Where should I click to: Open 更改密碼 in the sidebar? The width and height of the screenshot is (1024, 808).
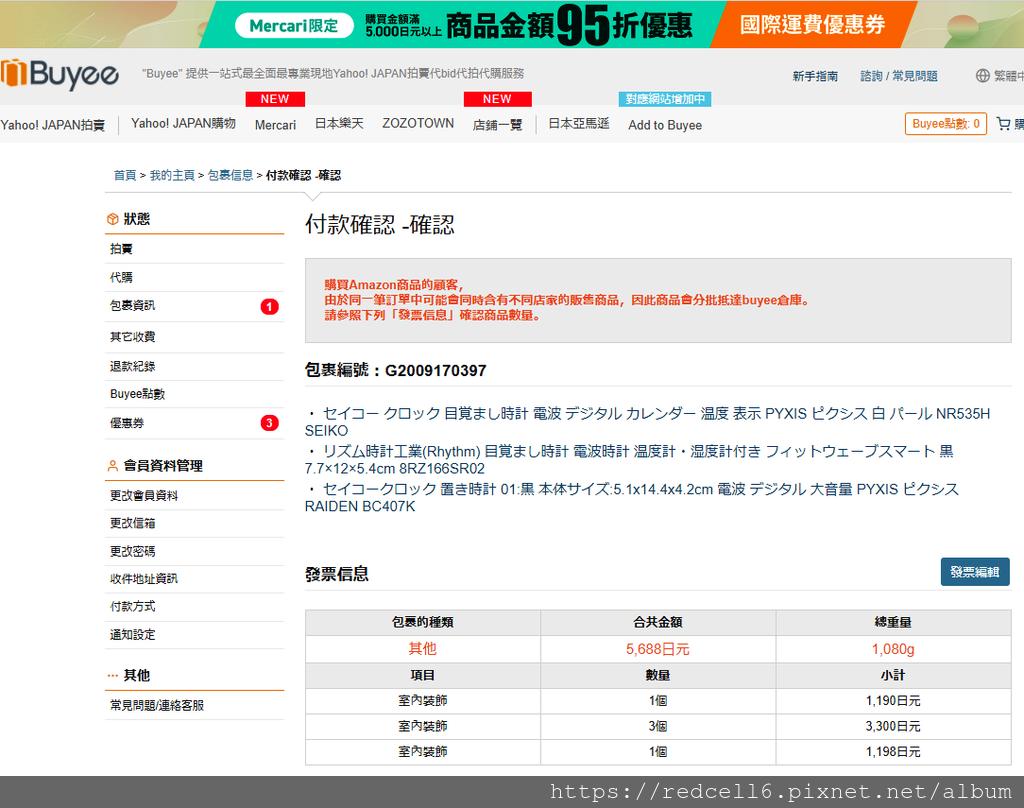point(194,551)
